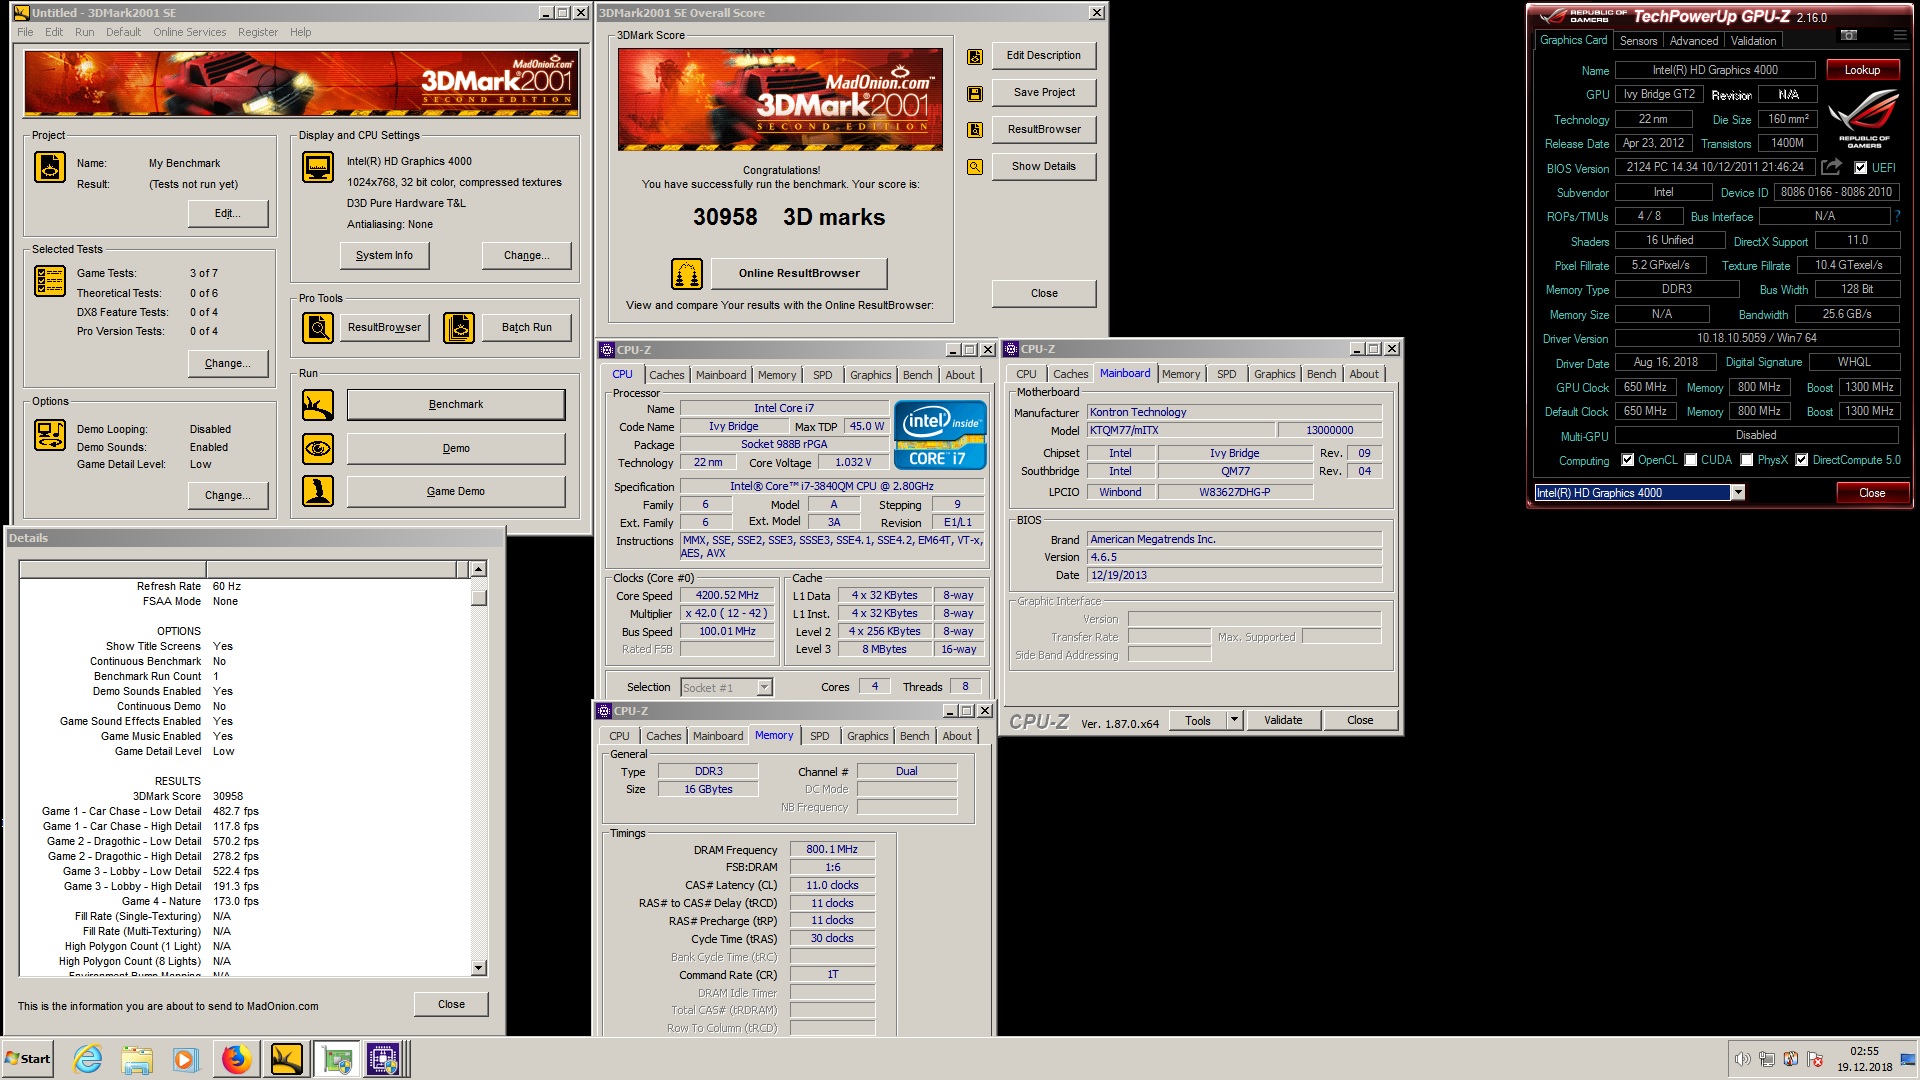Viewport: 1920px width, 1080px height.
Task: Toggle the PhysX checkbox in GPU-Z
Action: (x=1746, y=460)
